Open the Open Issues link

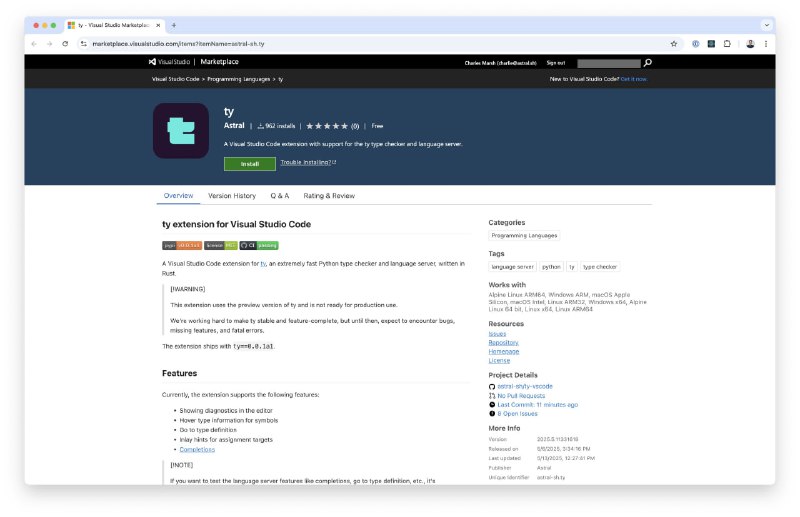point(517,414)
